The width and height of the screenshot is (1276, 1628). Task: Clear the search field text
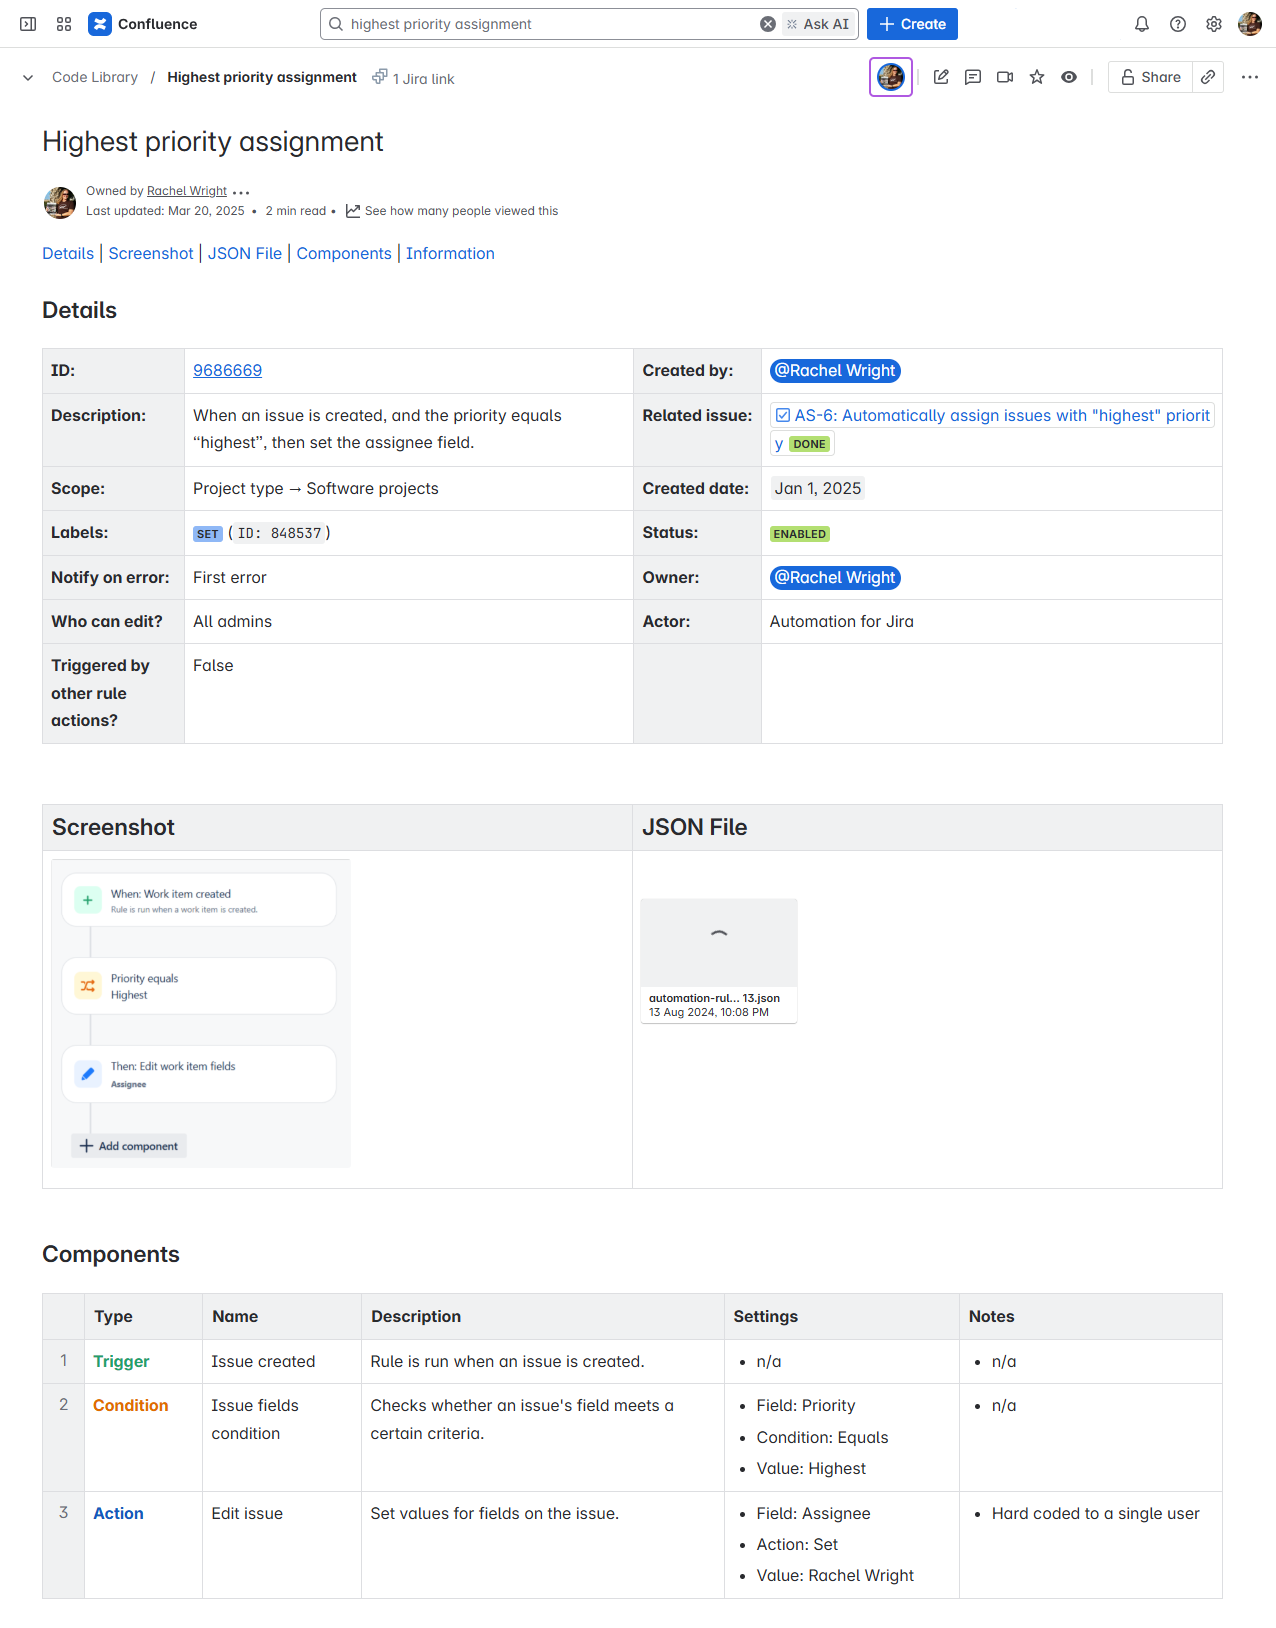click(x=768, y=24)
